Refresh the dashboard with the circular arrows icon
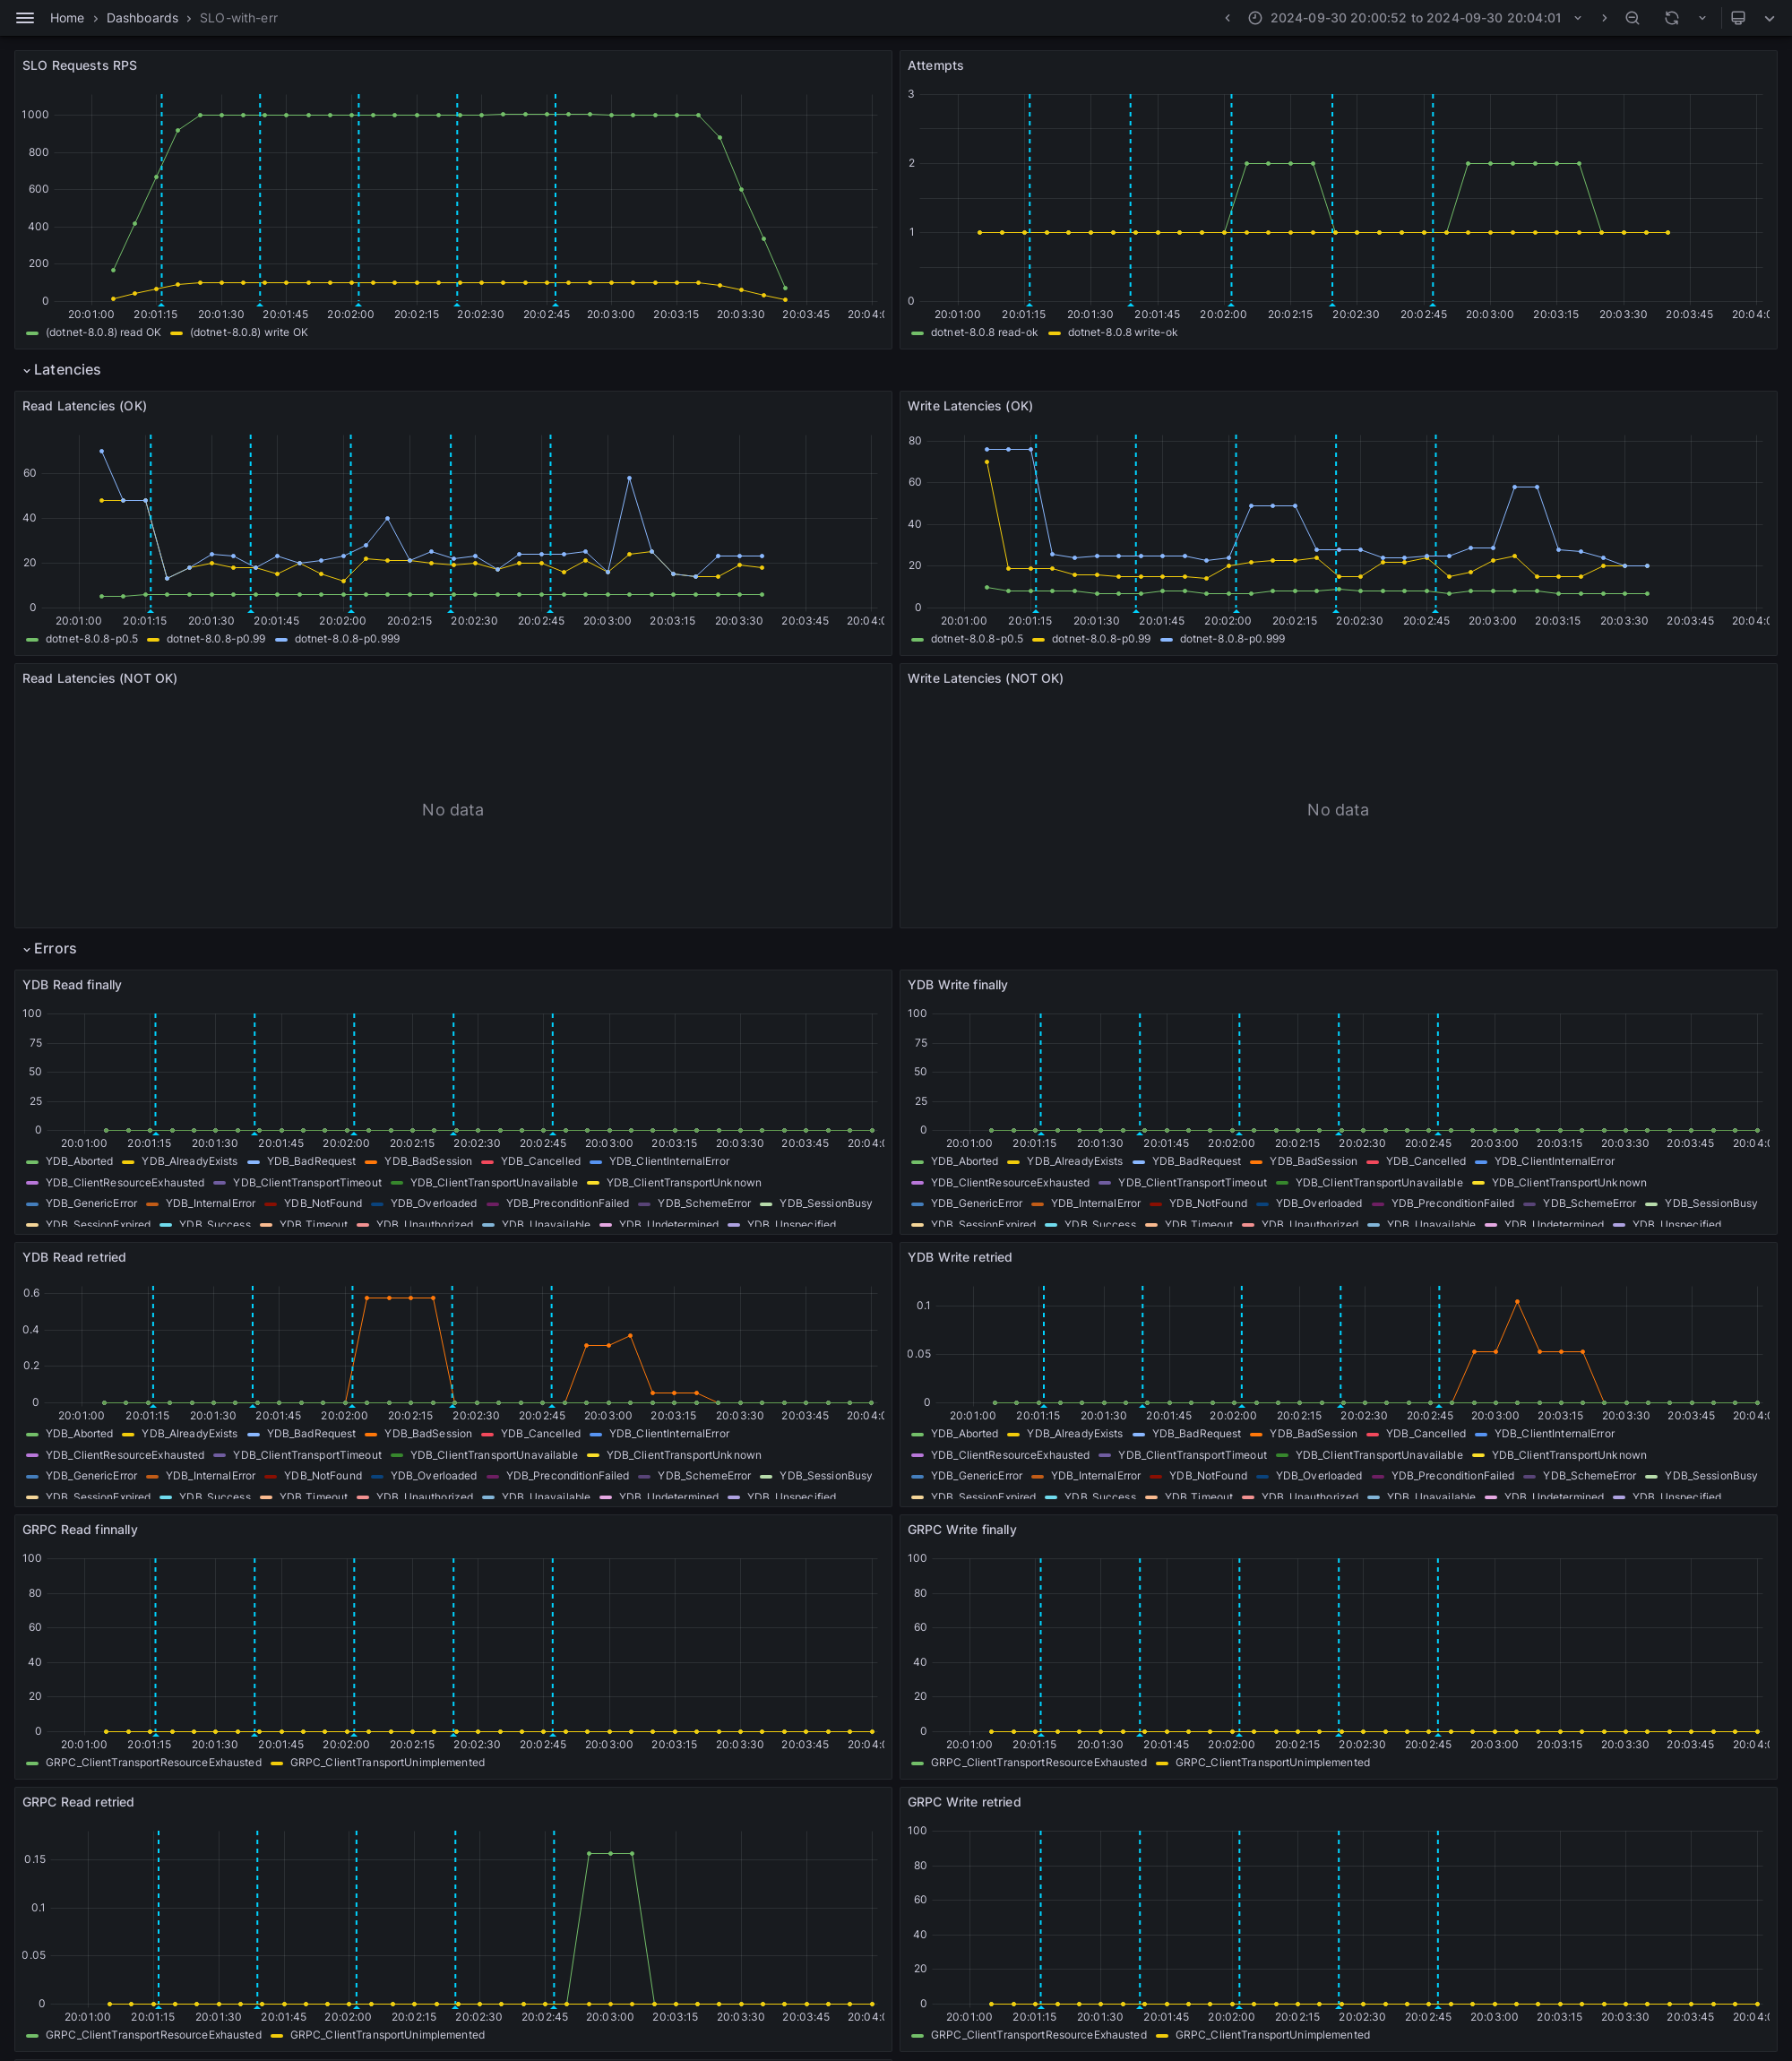The width and height of the screenshot is (1792, 2061). pos(1671,18)
